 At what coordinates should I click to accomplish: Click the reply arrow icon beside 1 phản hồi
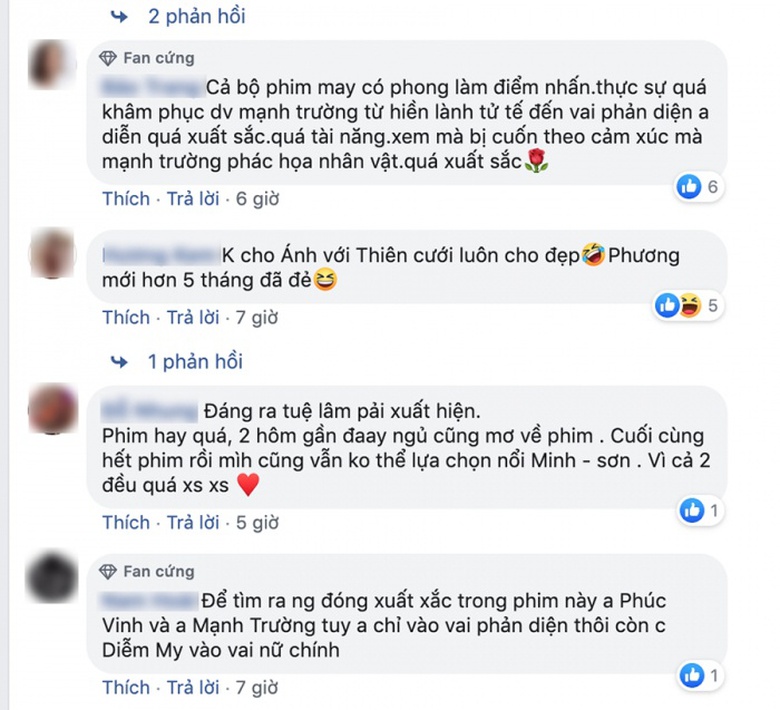[119, 362]
